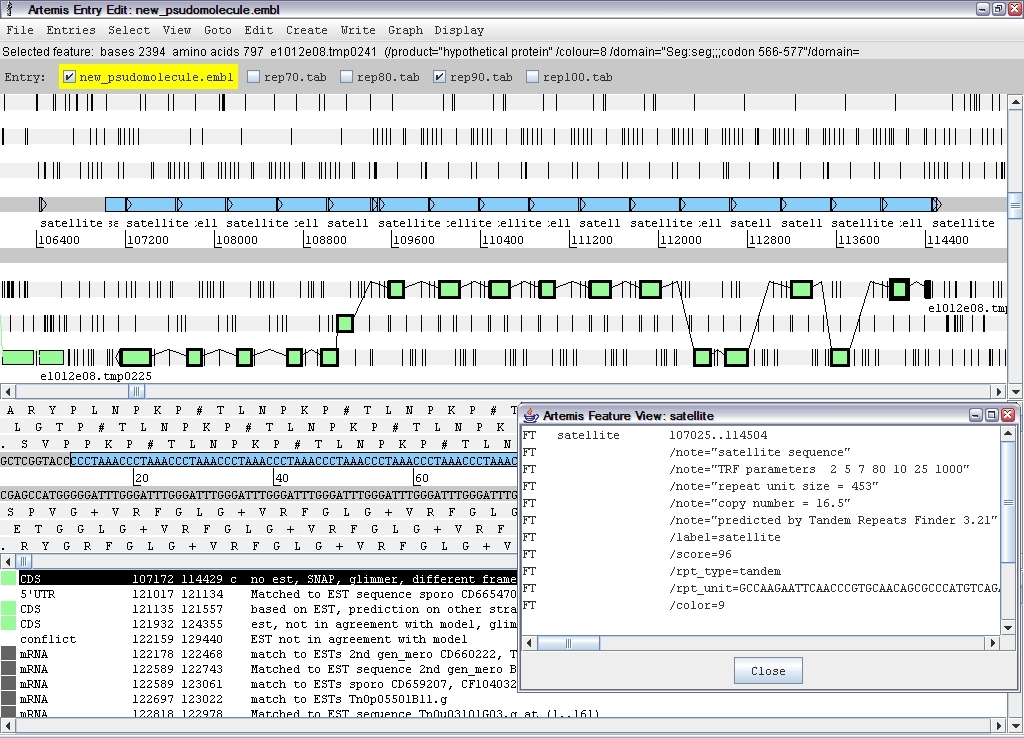Click Feature View horizontal scroll-right arrow
Viewport: 1024px width, 738px height.
pos(993,643)
